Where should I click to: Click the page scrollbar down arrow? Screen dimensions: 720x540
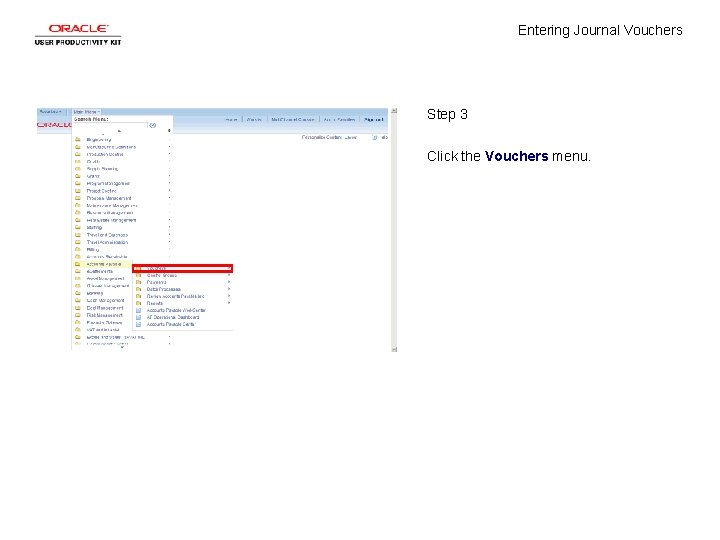(394, 349)
